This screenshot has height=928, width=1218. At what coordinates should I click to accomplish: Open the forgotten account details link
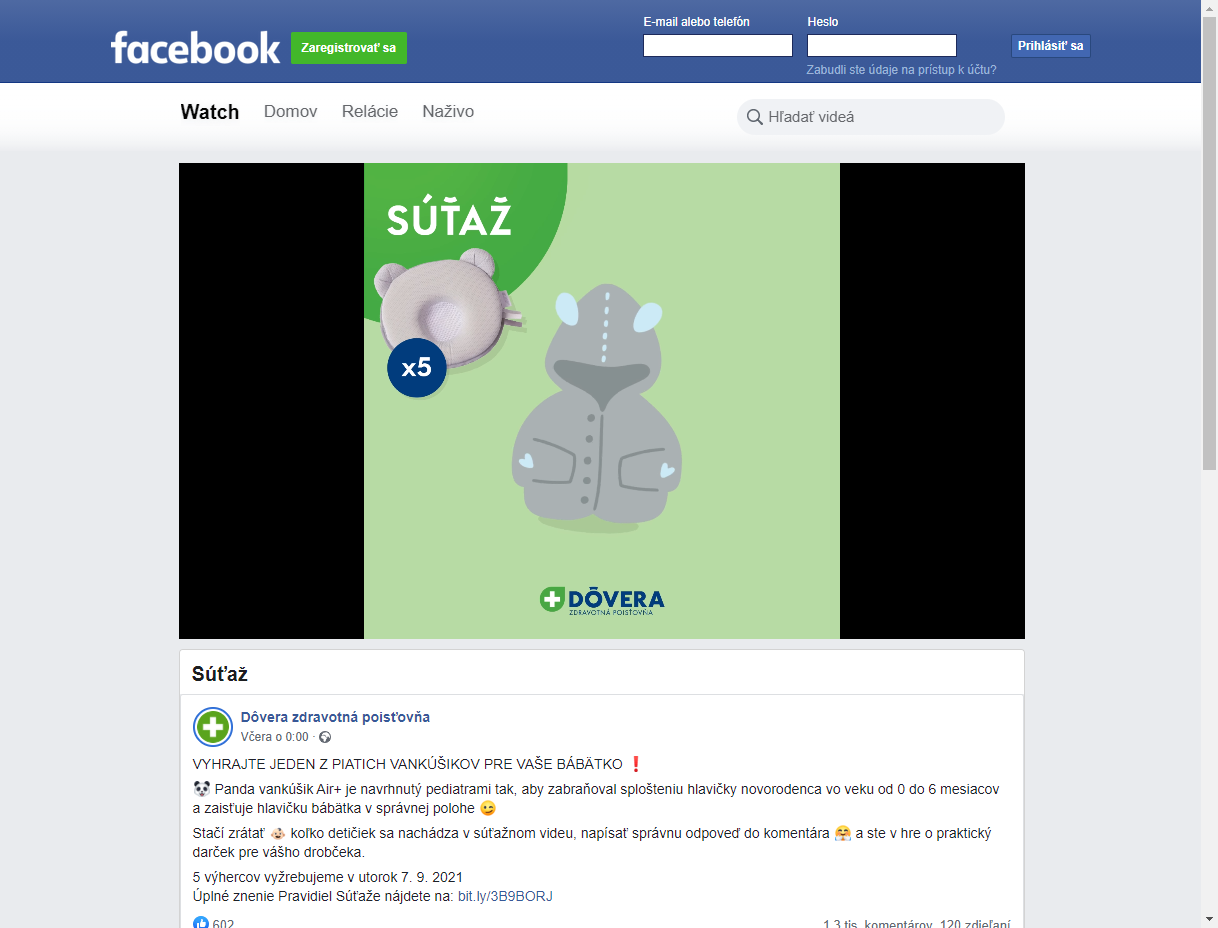[901, 70]
